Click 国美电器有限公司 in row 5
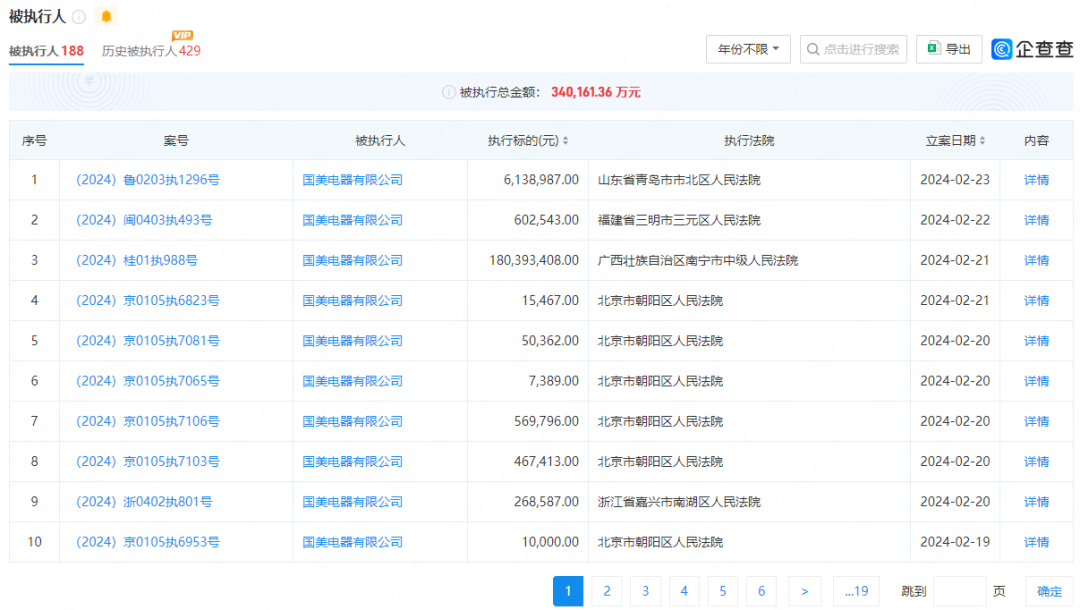This screenshot has height=610, width=1080. 352,341
